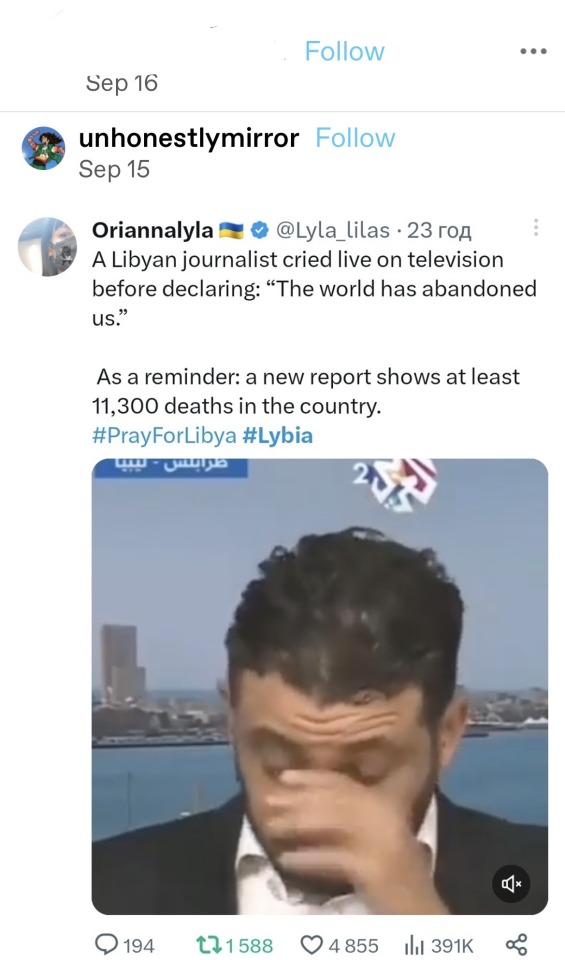Tap the retweet icon showing 1 588

207,944
